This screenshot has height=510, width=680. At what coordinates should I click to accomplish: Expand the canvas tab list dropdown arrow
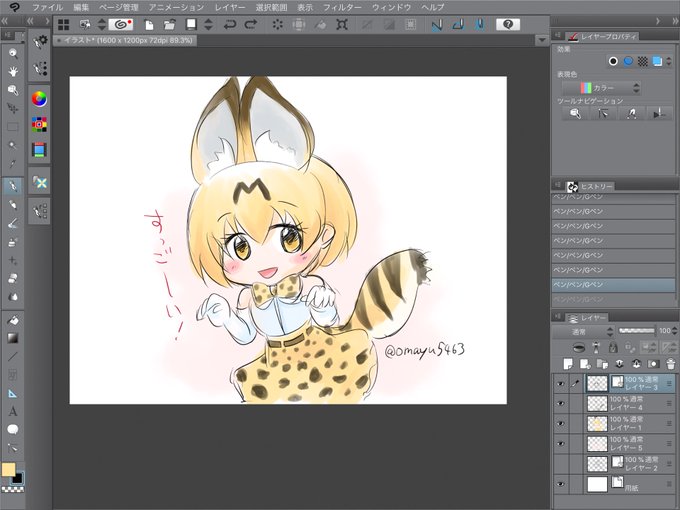[x=542, y=41]
